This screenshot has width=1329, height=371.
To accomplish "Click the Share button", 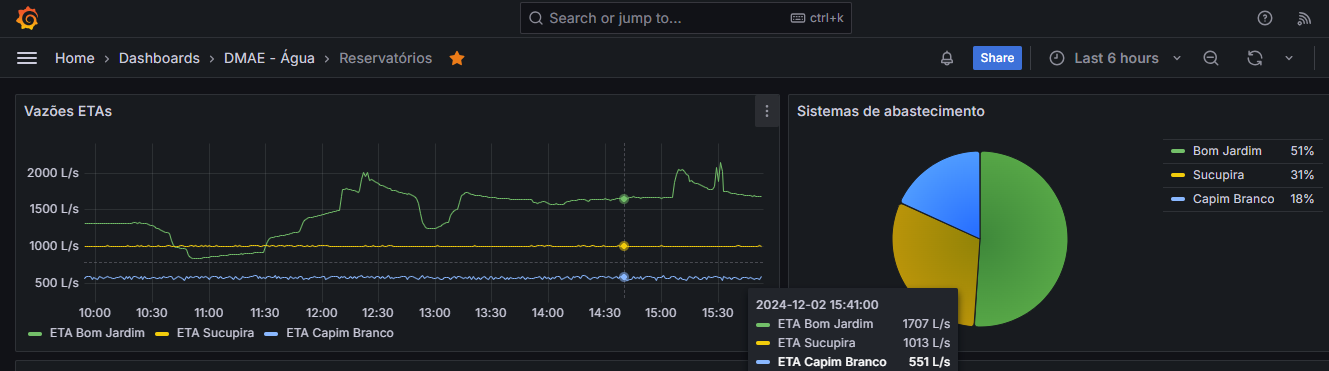I will coord(997,58).
